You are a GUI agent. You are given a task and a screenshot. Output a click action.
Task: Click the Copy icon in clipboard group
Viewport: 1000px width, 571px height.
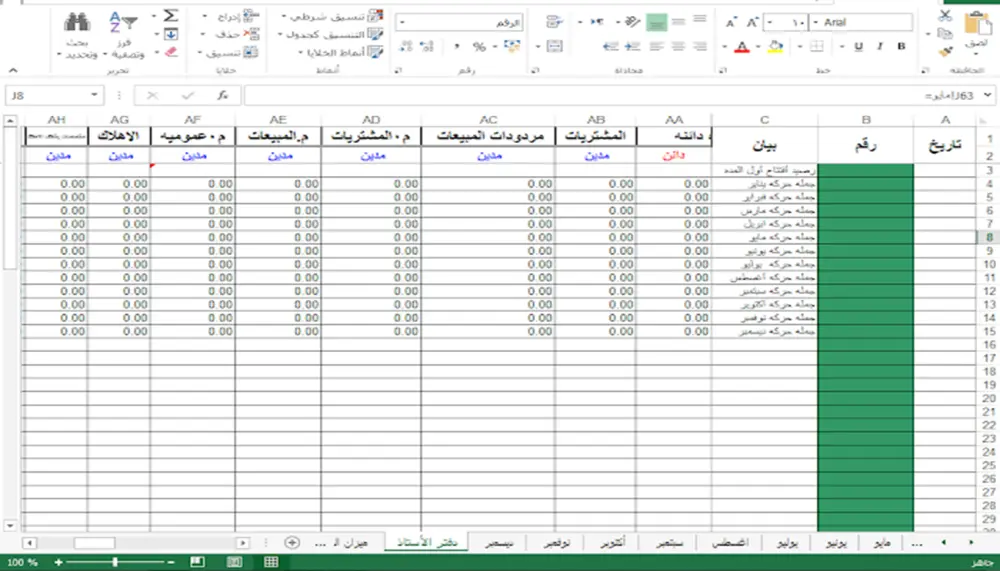coord(945,33)
